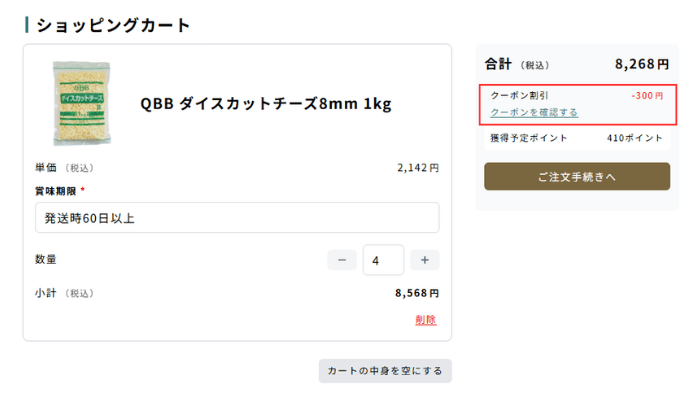Click the クーポン割引 label
The height and width of the screenshot is (400, 700).
tap(519, 95)
